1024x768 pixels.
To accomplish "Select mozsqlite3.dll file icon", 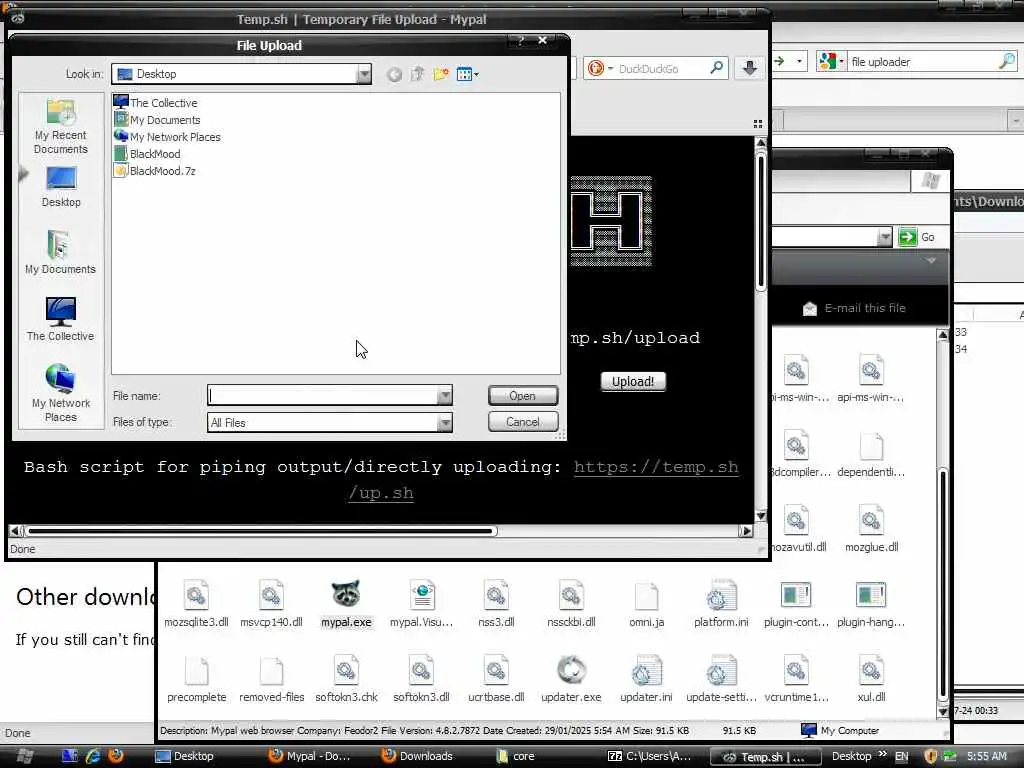I will (196, 604).
